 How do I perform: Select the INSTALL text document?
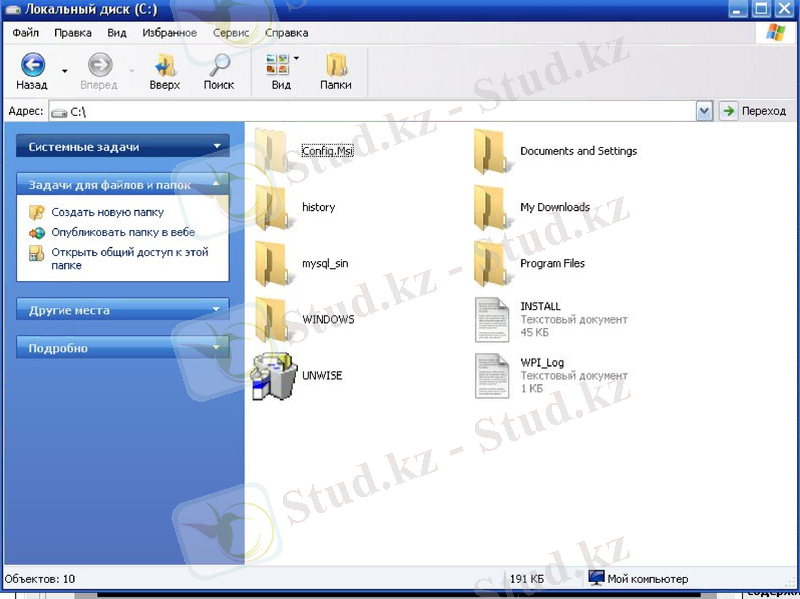[x=492, y=319]
